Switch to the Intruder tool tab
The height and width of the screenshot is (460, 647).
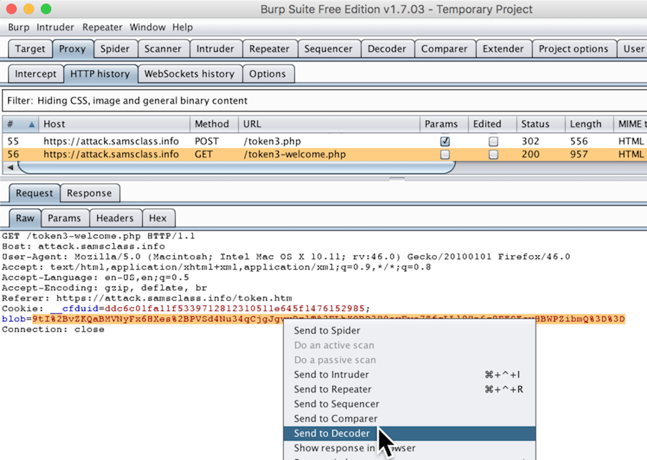coord(215,49)
